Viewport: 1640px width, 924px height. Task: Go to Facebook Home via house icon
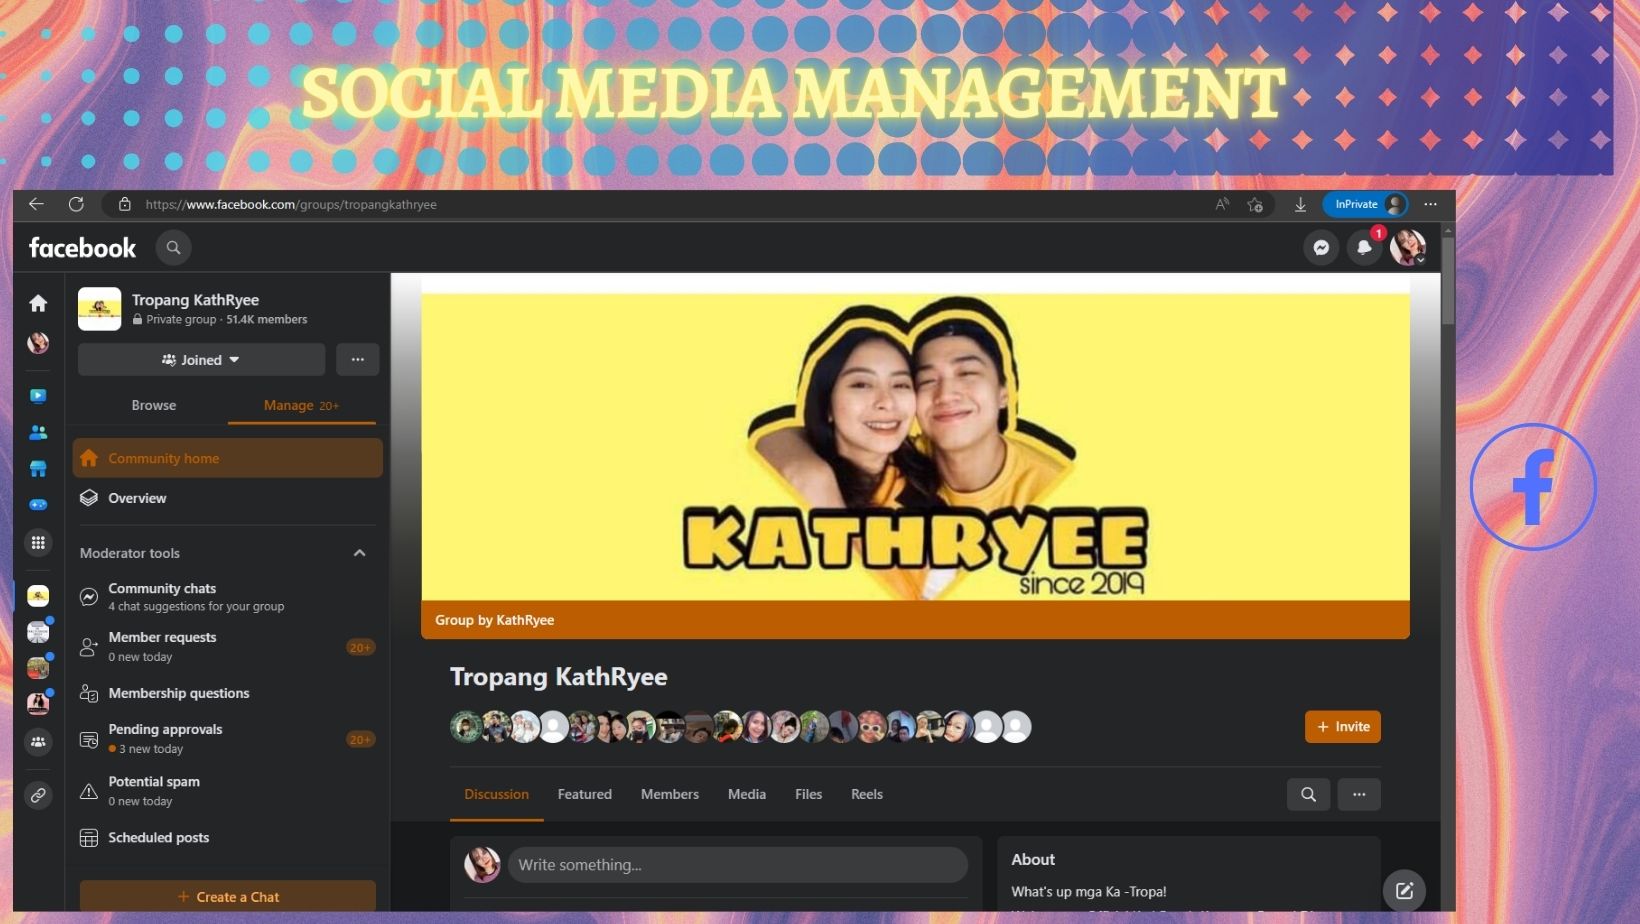(38, 303)
